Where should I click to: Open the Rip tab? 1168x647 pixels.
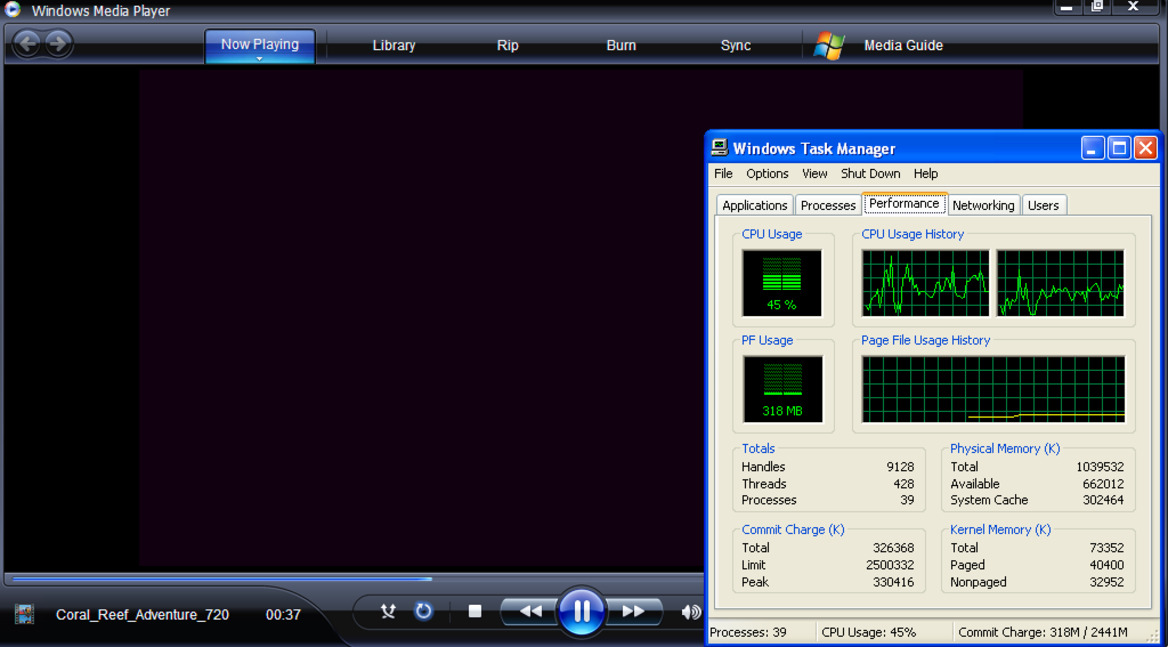click(x=507, y=45)
